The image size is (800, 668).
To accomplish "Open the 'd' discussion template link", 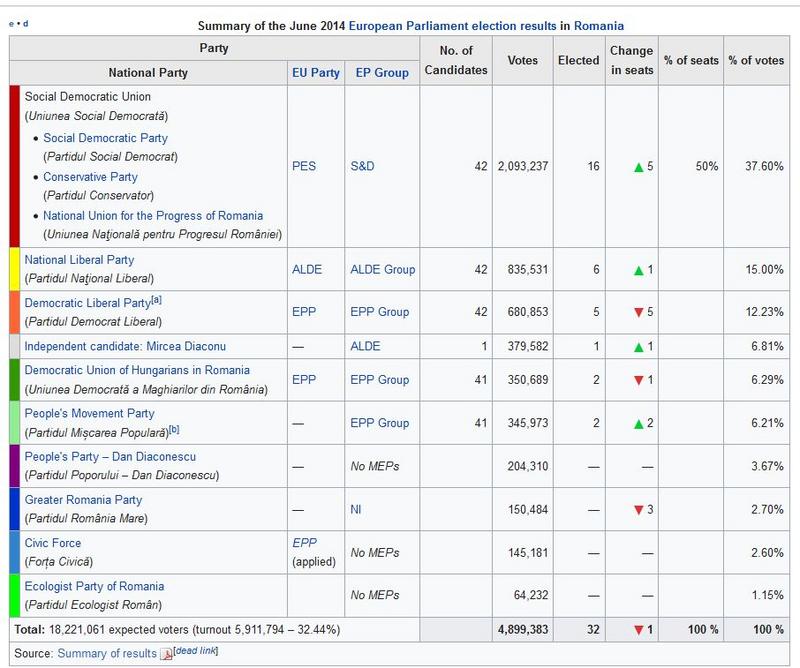I will [x=26, y=24].
